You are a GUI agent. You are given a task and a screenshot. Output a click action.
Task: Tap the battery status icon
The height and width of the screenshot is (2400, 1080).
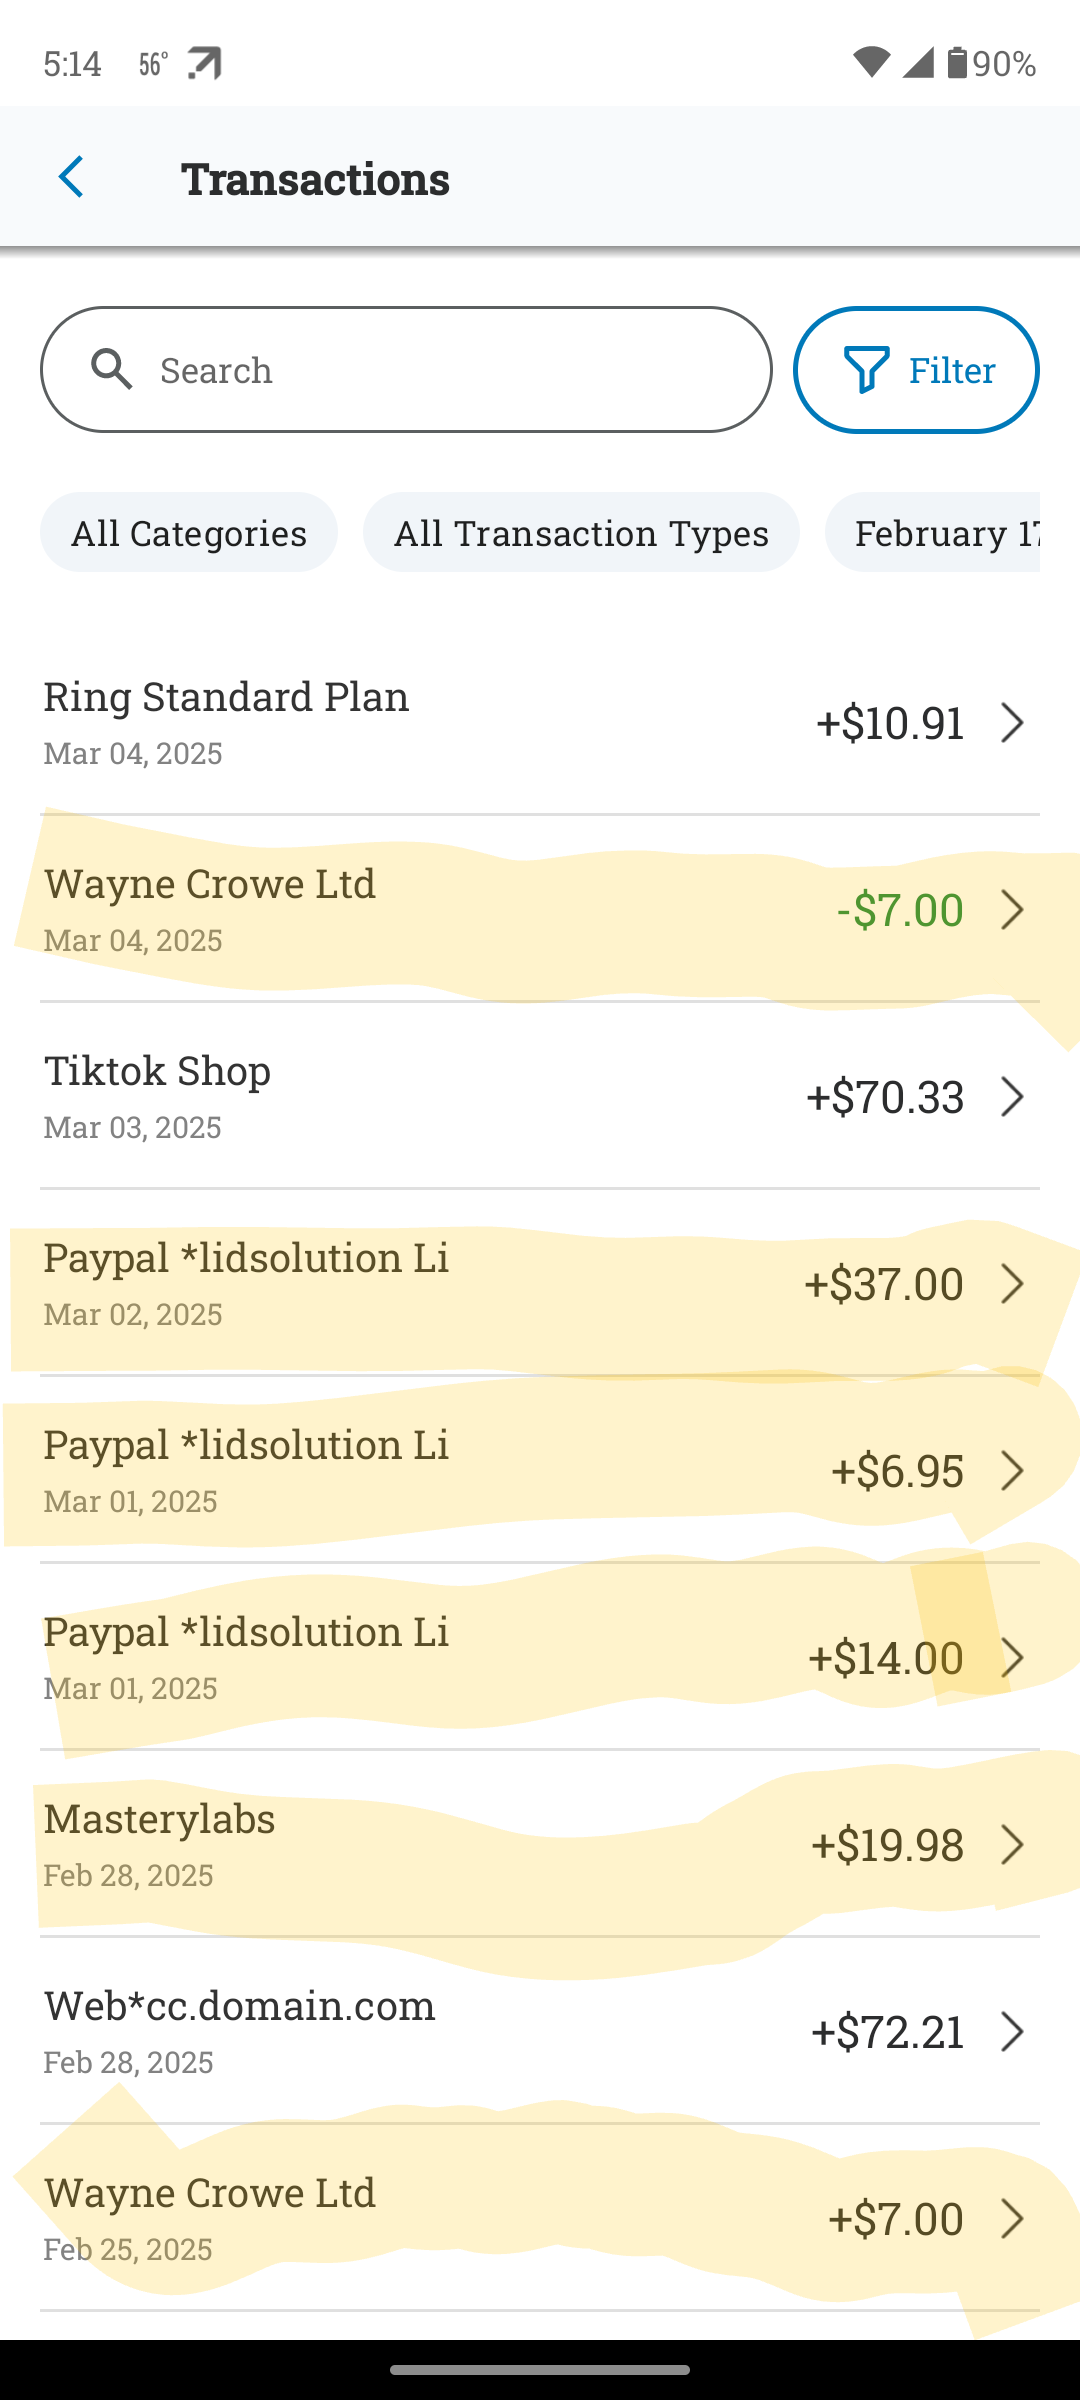pos(957,63)
